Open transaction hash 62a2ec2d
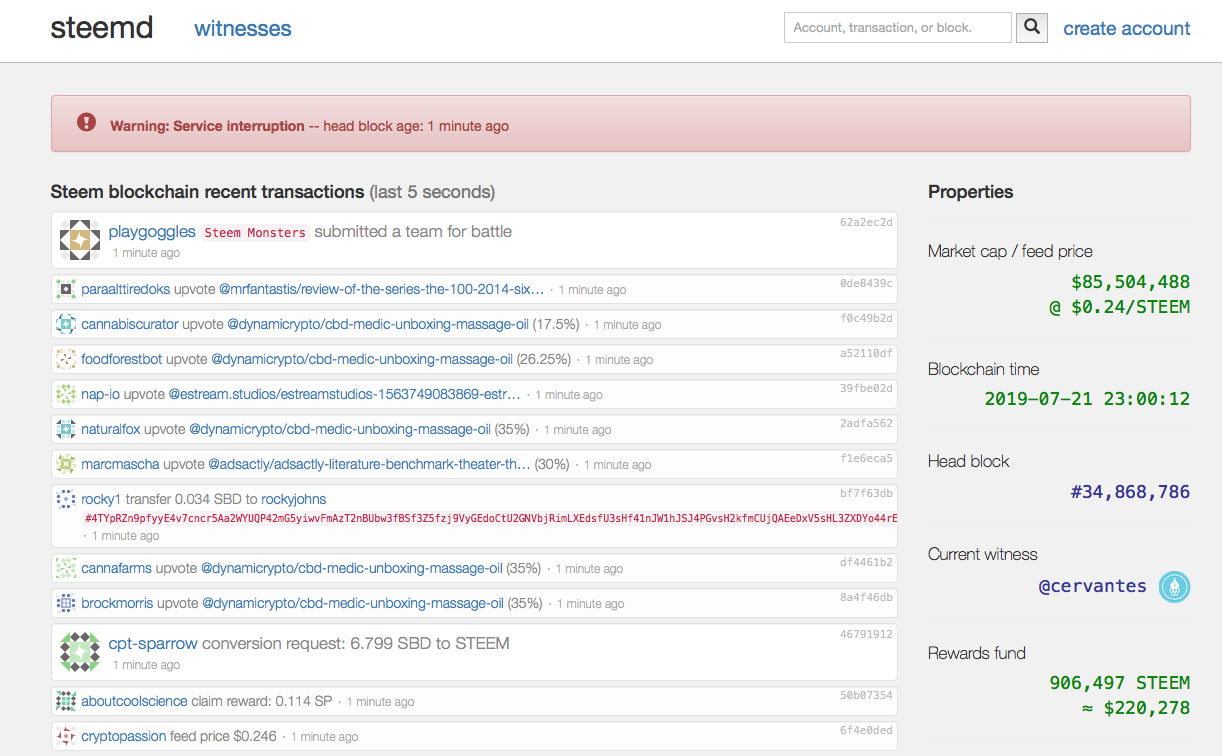The width and height of the screenshot is (1222, 756). pyautogui.click(x=866, y=222)
